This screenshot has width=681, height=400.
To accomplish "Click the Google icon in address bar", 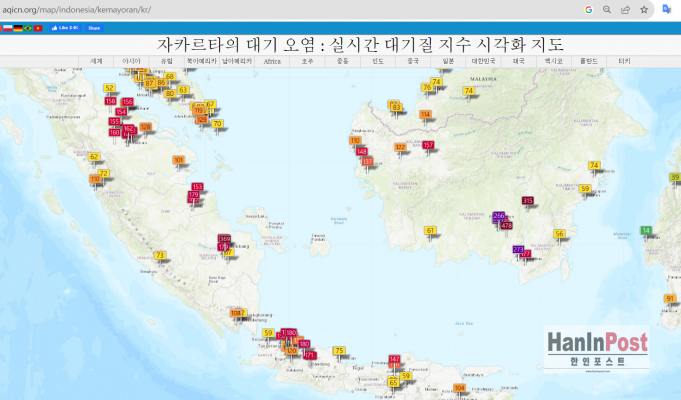I will coord(588,9).
